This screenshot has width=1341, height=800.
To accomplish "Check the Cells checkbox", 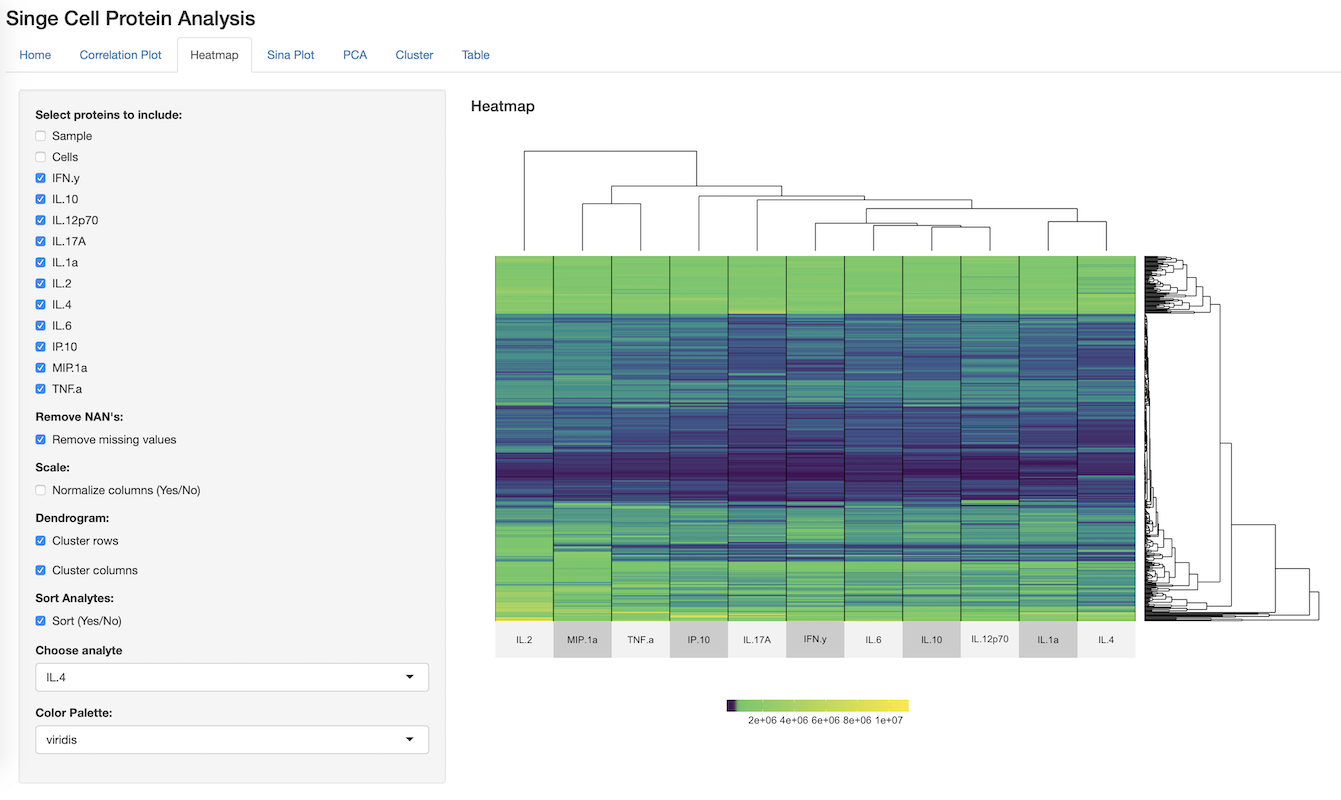I will tap(41, 157).
